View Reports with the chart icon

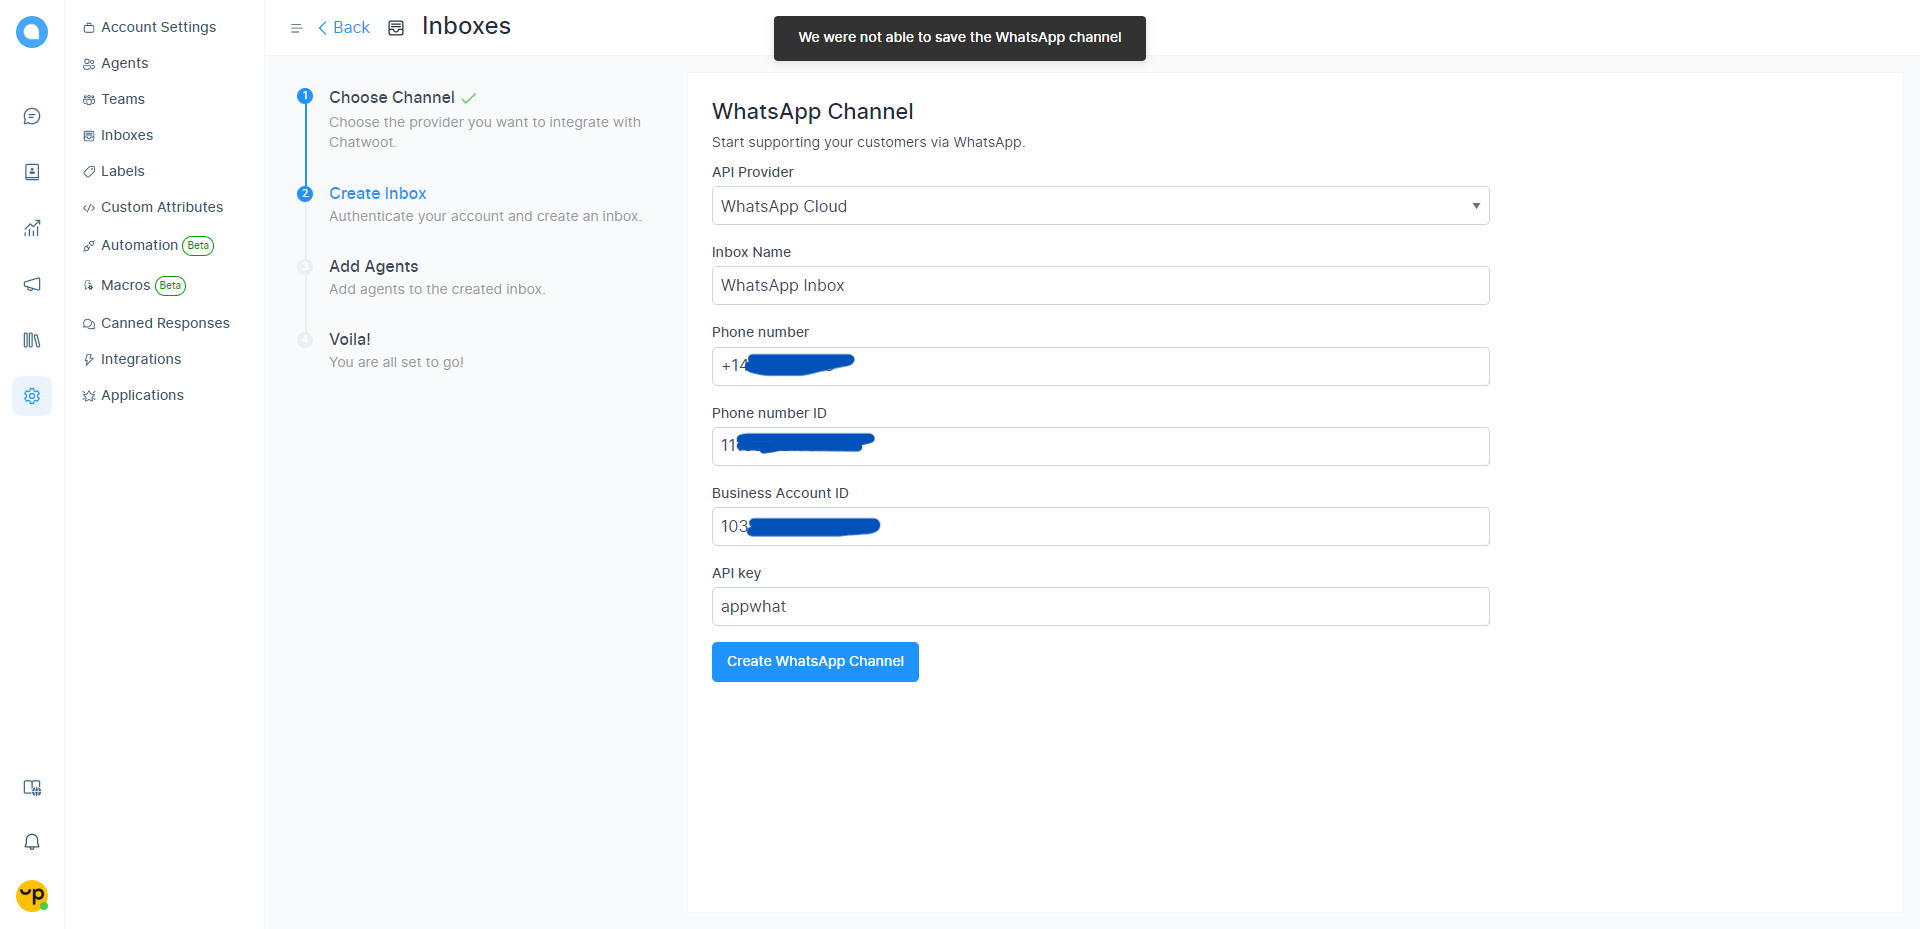point(32,228)
